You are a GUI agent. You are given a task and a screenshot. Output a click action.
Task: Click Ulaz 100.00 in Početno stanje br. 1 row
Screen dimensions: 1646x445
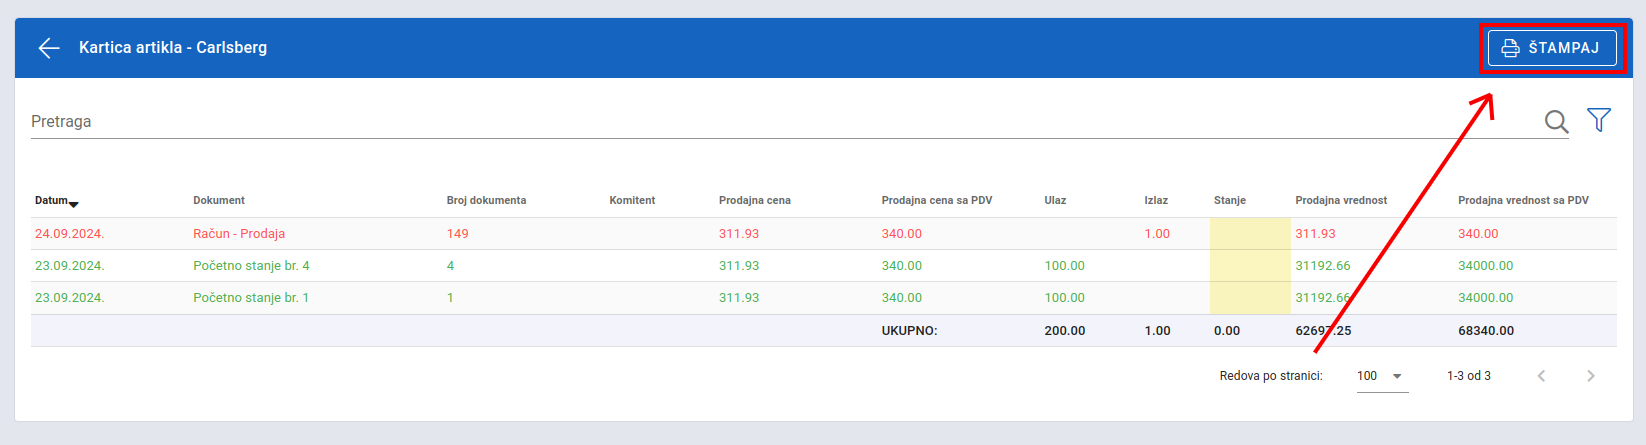pos(1065,298)
